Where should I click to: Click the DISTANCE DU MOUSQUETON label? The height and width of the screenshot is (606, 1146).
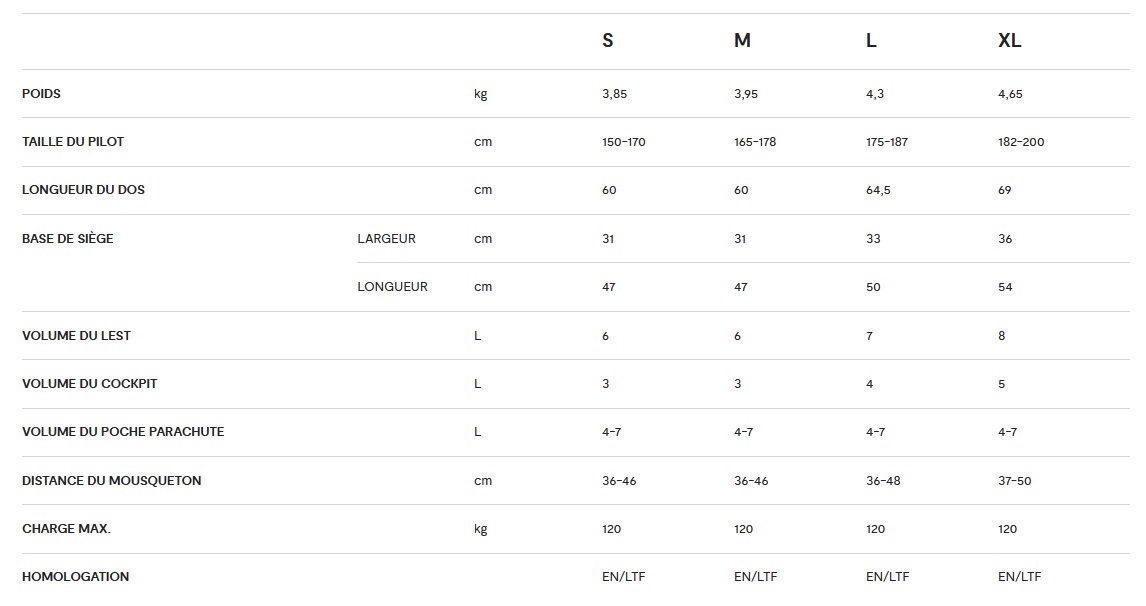coord(112,481)
